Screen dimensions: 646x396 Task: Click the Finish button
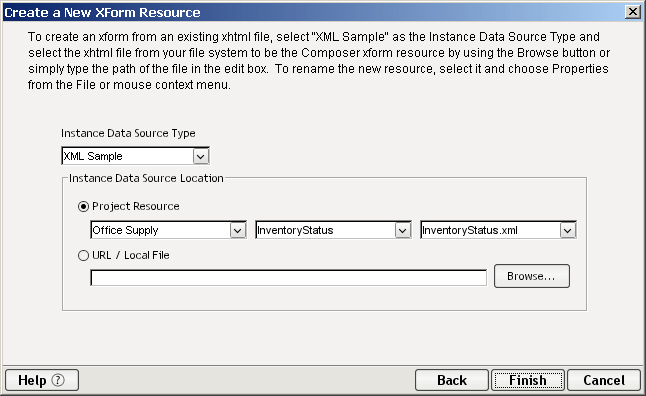tap(528, 380)
